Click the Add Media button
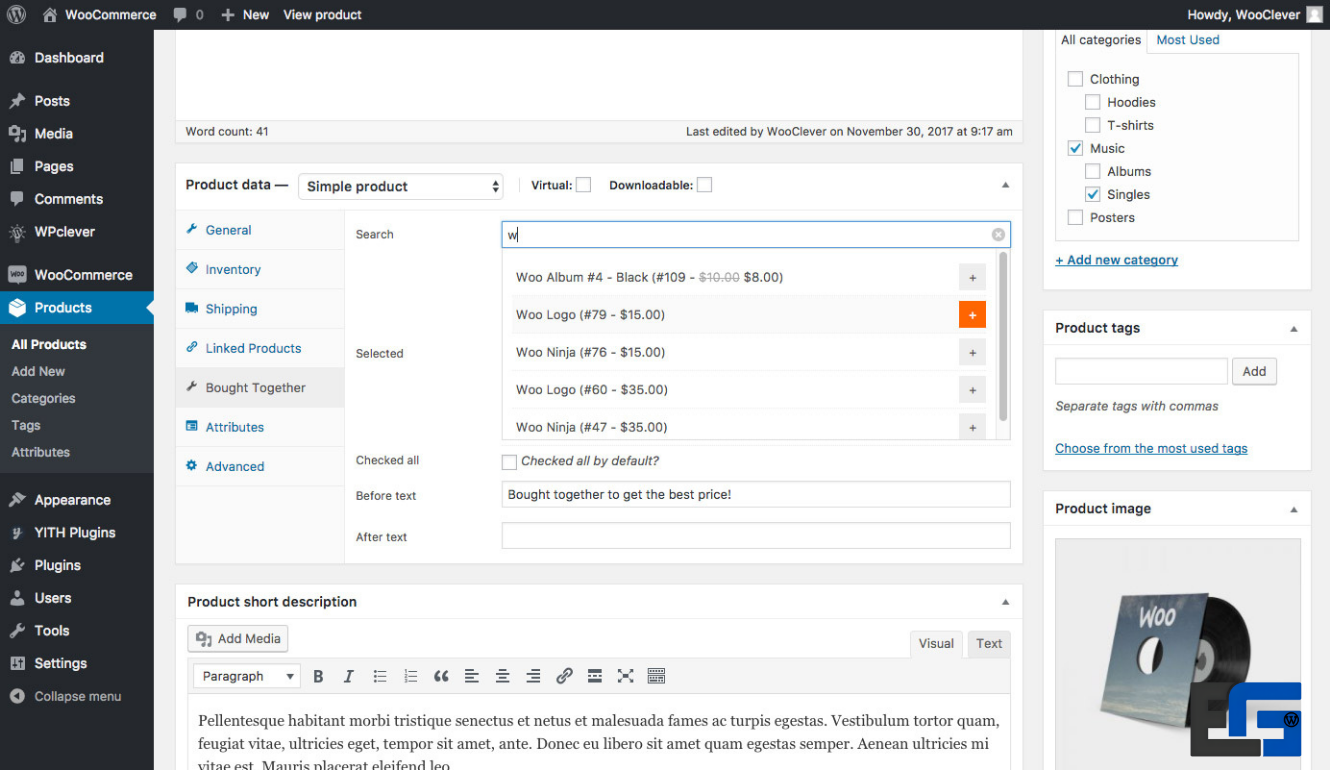The image size is (1330, 770). tap(238, 639)
